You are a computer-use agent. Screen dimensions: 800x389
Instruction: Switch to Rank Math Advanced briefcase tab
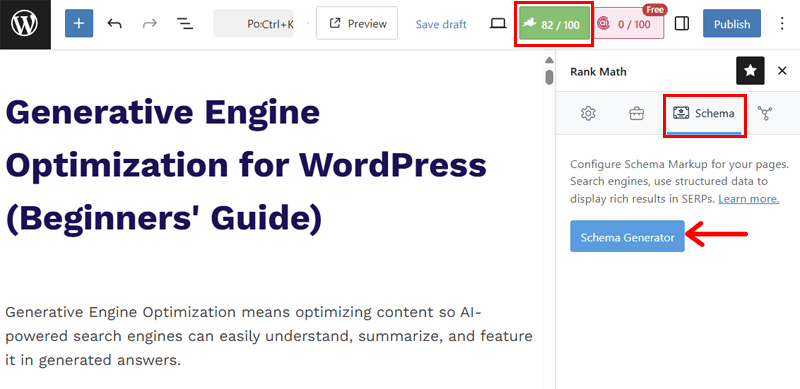636,113
